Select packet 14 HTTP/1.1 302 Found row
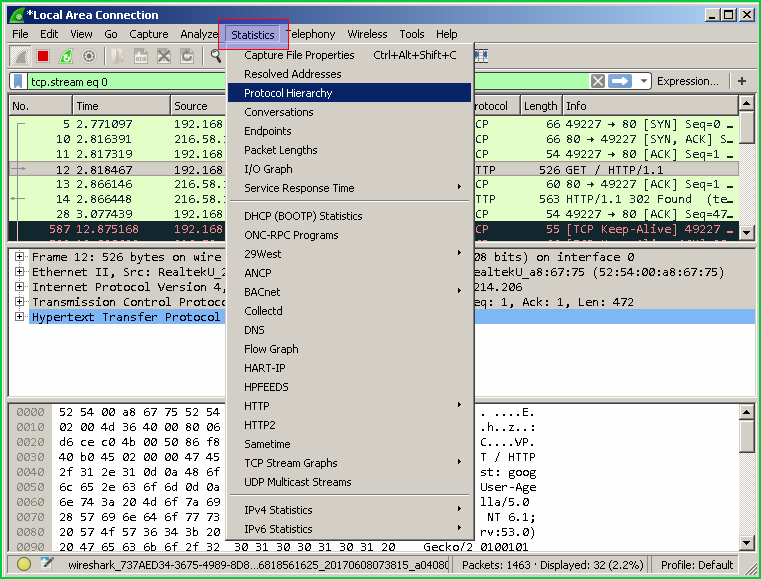The image size is (761, 579). coord(374,199)
